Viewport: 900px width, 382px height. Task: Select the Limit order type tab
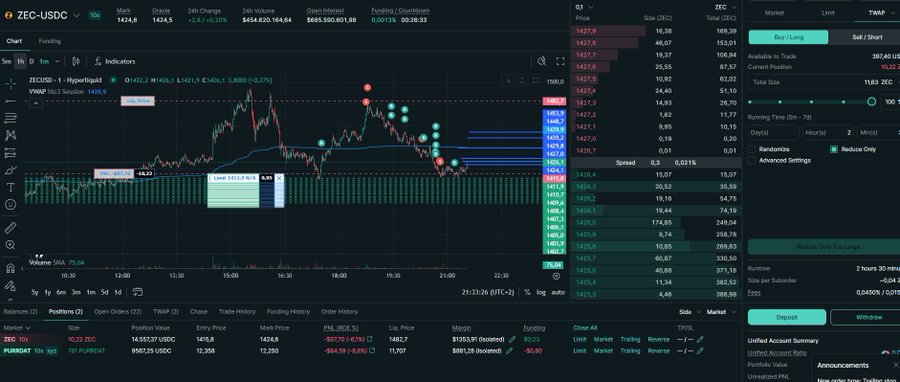(828, 12)
